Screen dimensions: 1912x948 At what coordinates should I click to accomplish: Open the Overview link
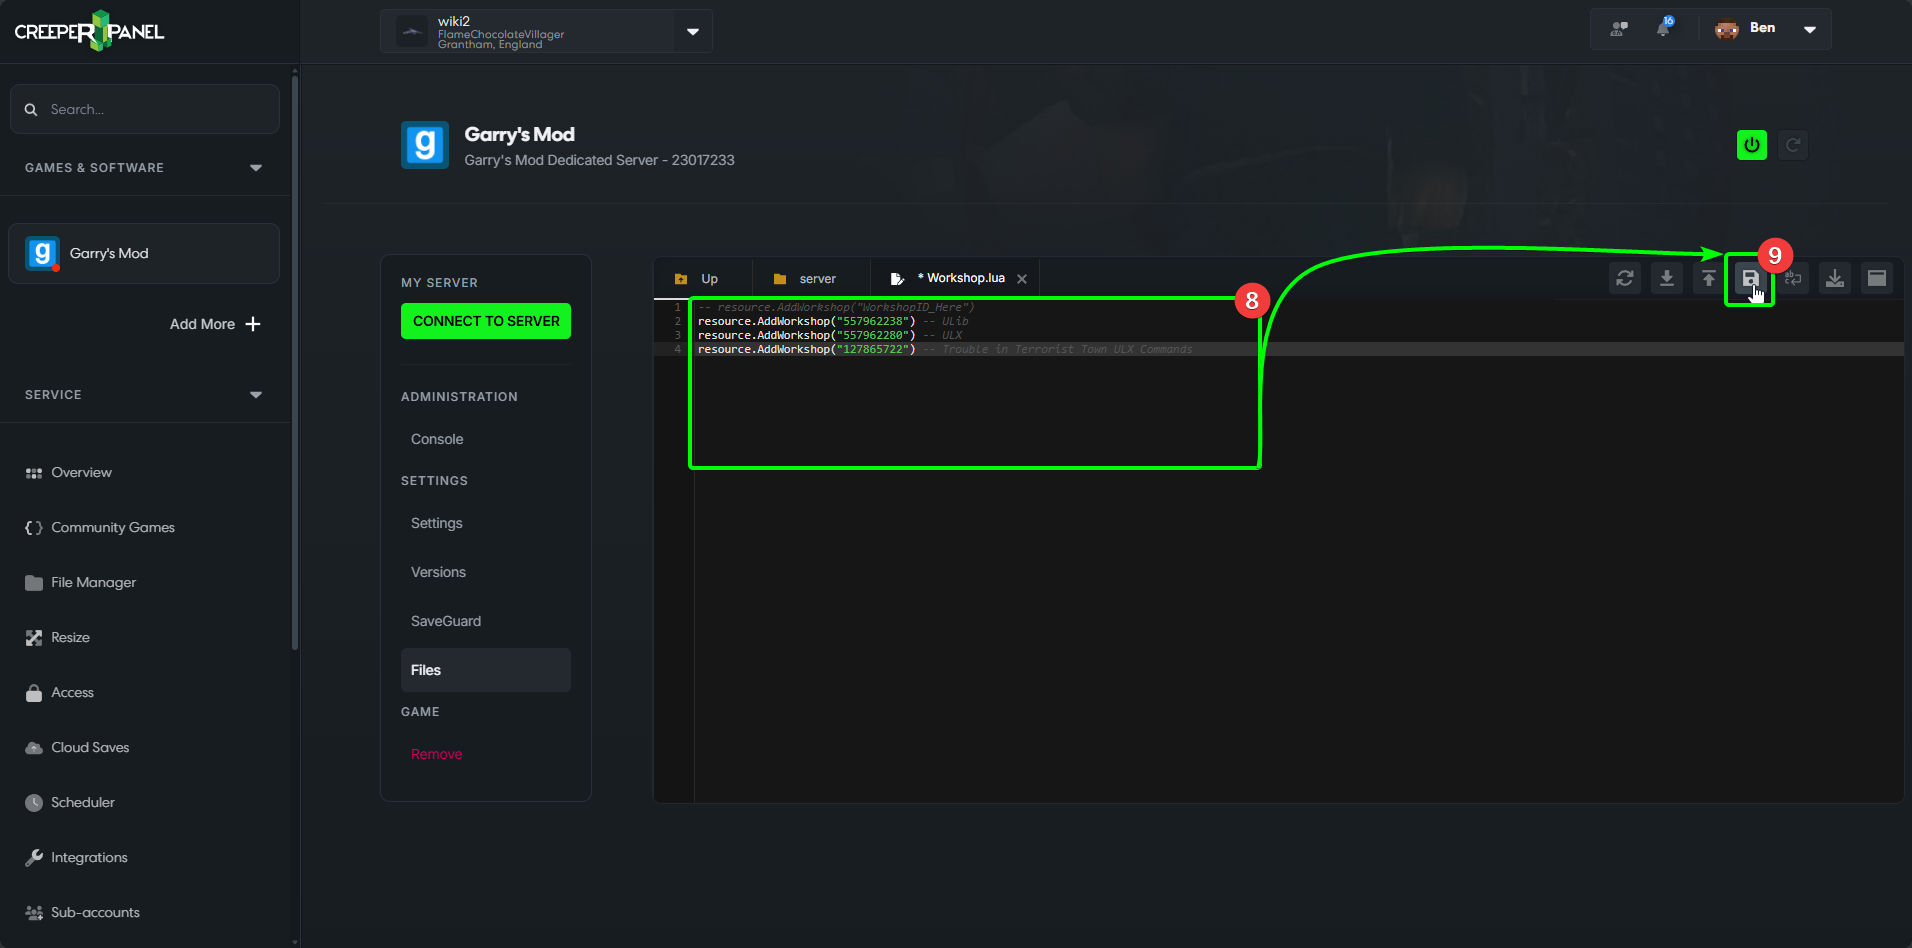pos(81,473)
